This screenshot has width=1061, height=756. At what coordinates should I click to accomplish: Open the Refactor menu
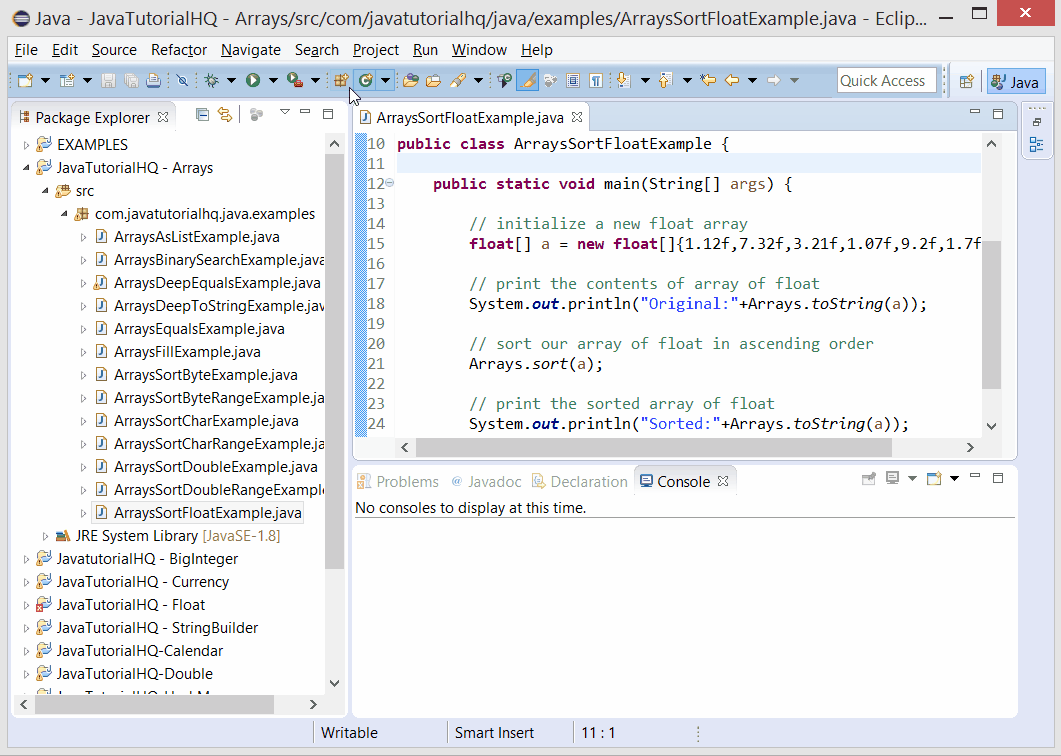(x=179, y=50)
